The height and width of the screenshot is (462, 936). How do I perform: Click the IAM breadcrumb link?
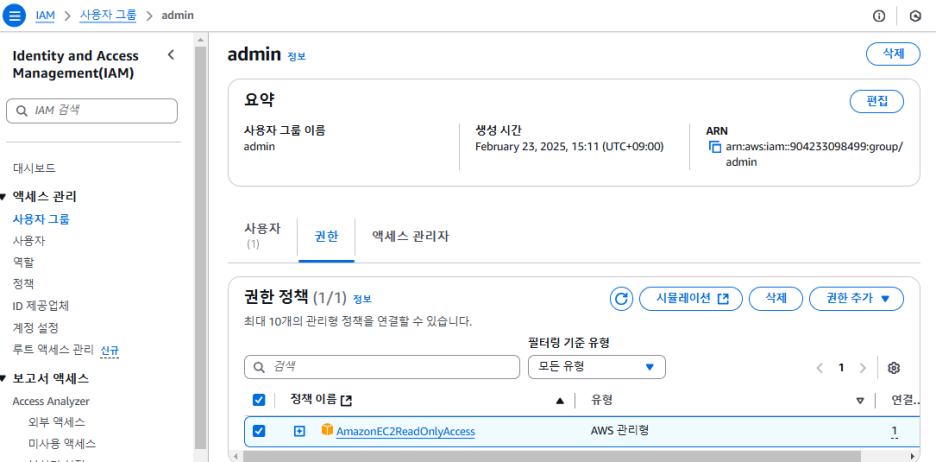point(45,16)
